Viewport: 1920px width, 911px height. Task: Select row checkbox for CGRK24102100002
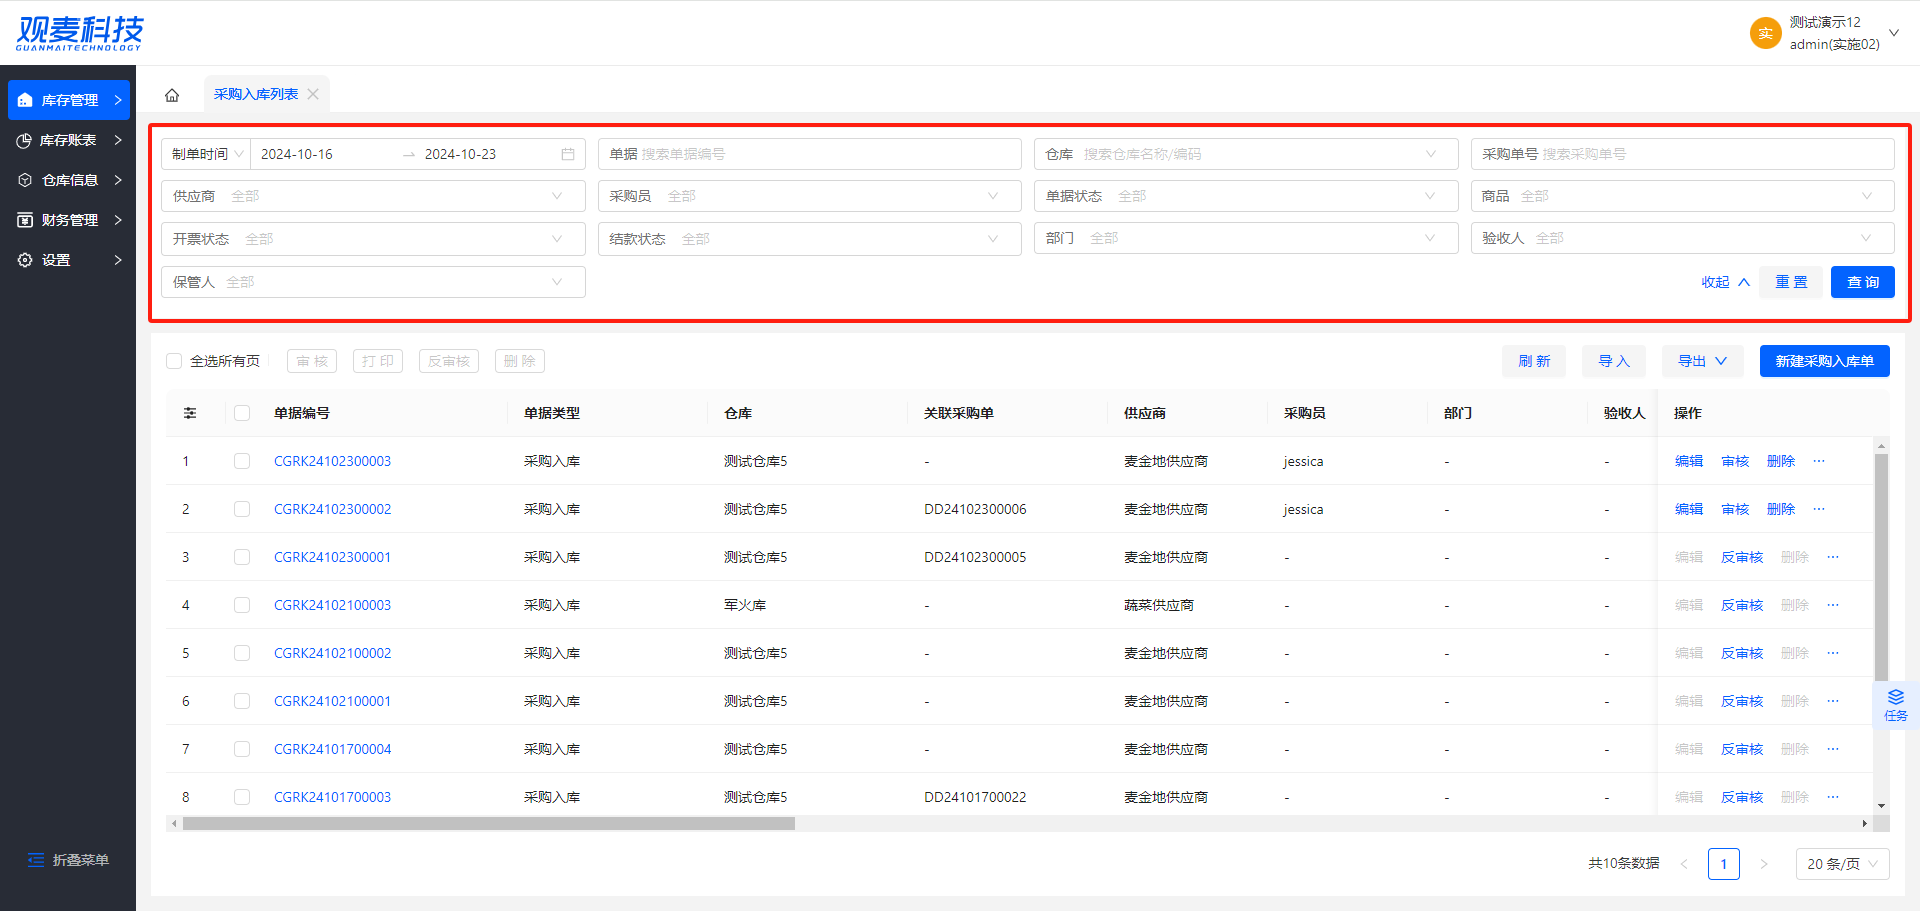(x=242, y=653)
